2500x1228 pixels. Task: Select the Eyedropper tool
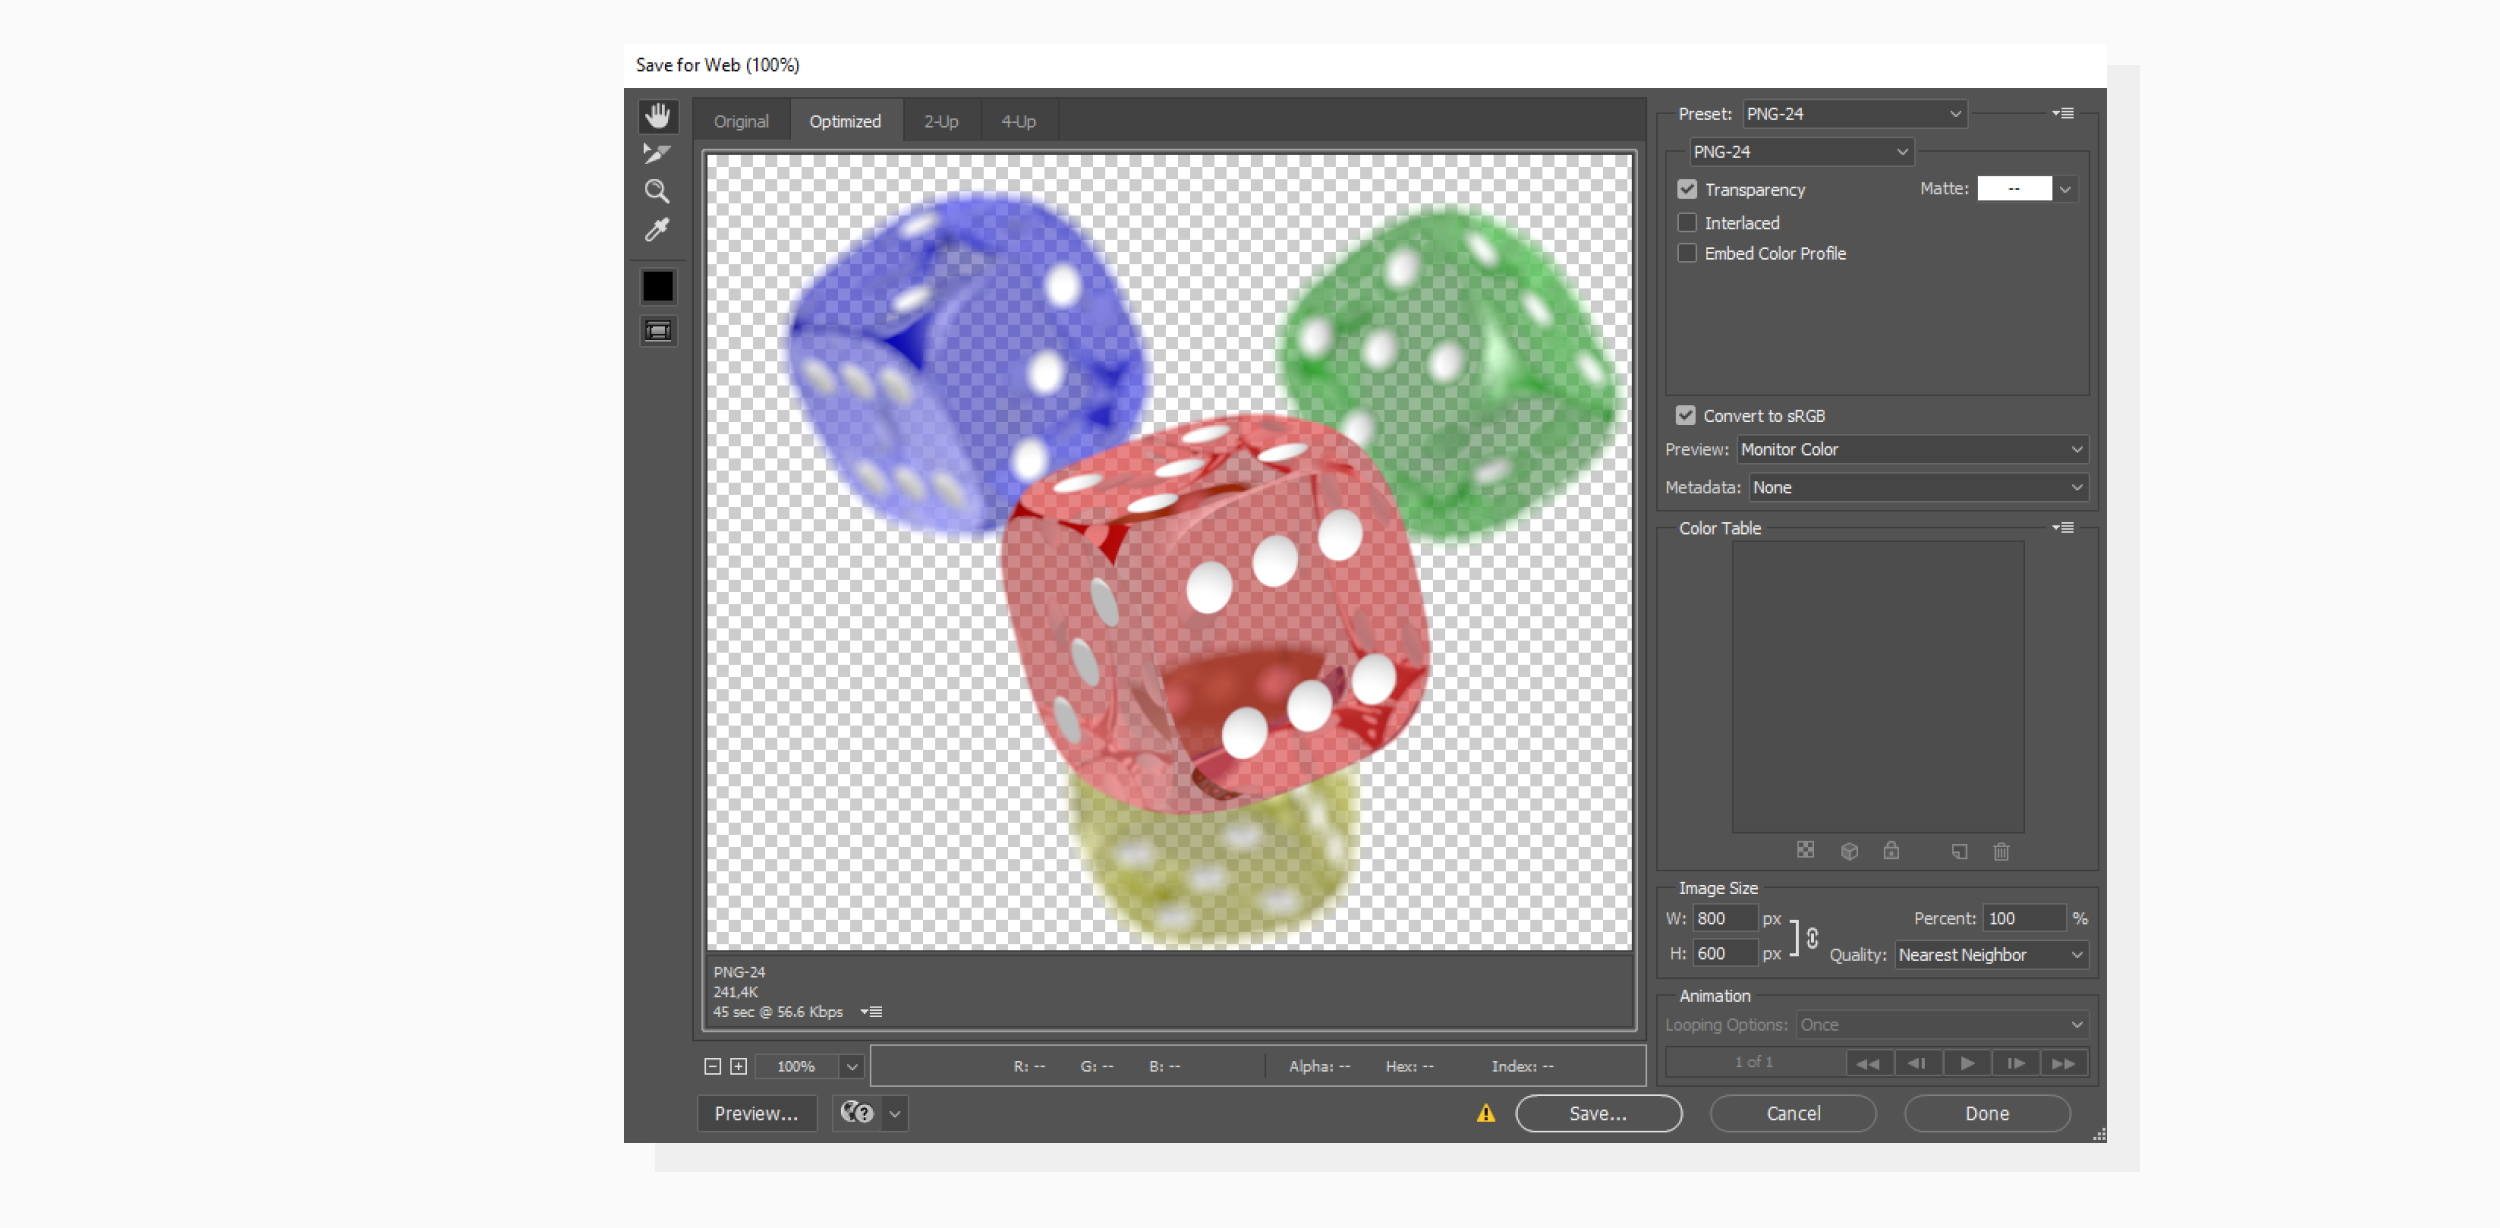click(657, 228)
